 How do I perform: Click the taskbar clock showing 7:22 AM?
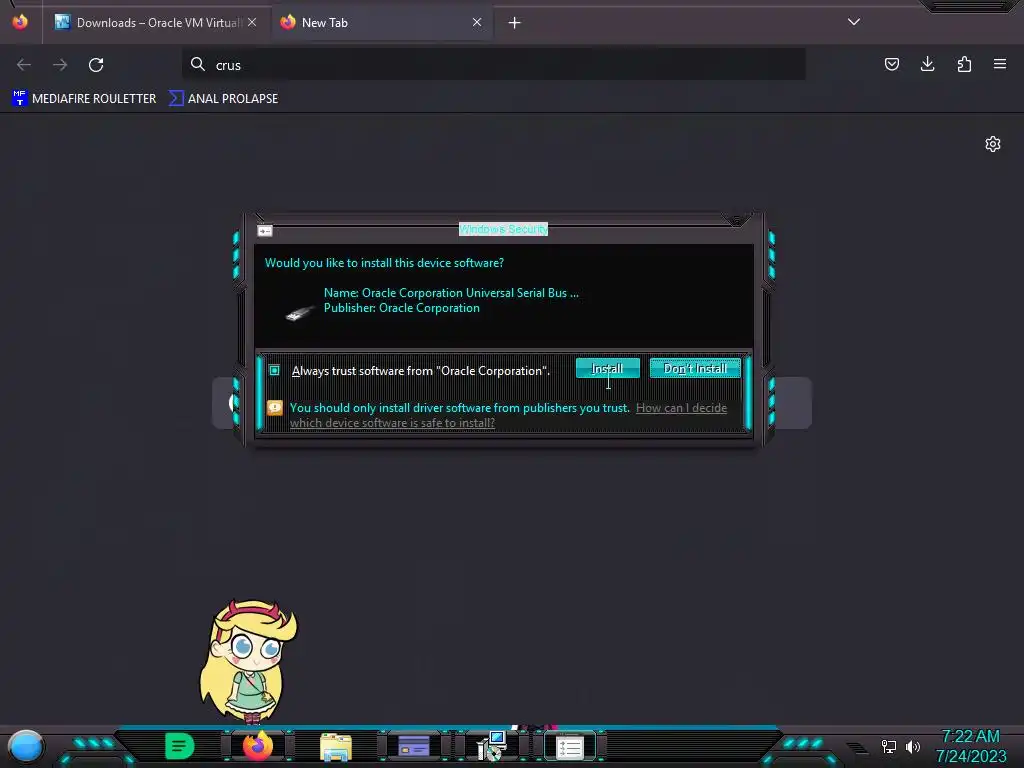pos(971,746)
